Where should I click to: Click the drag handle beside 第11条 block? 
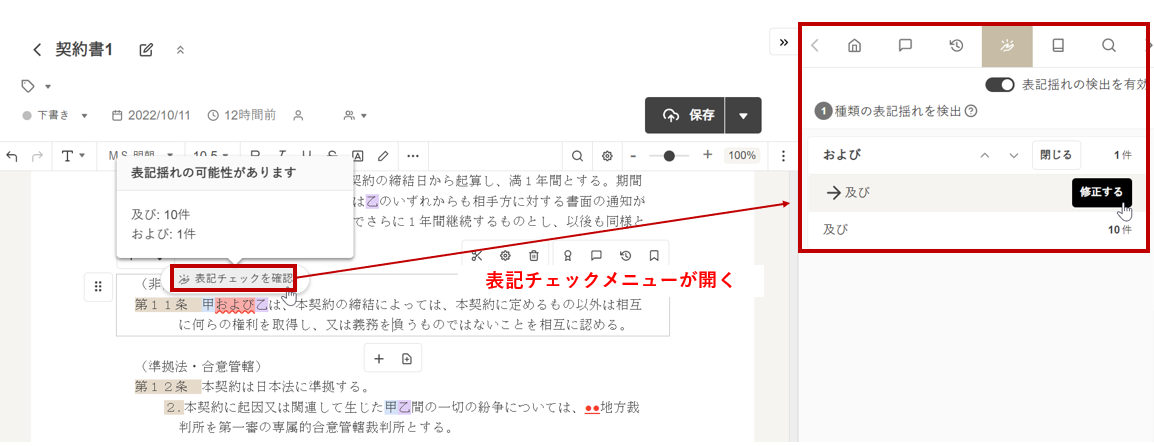pyautogui.click(x=98, y=287)
